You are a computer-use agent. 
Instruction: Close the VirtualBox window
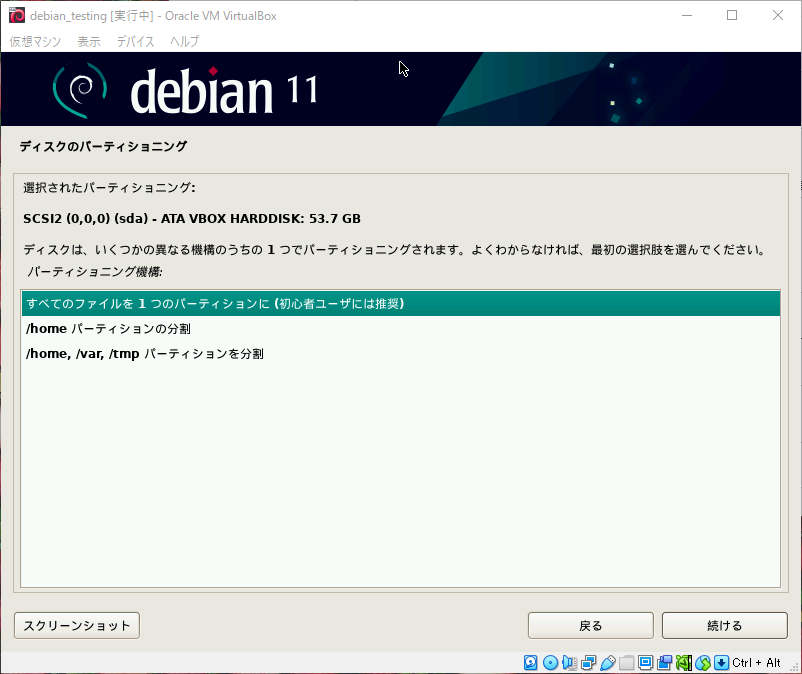[777, 15]
